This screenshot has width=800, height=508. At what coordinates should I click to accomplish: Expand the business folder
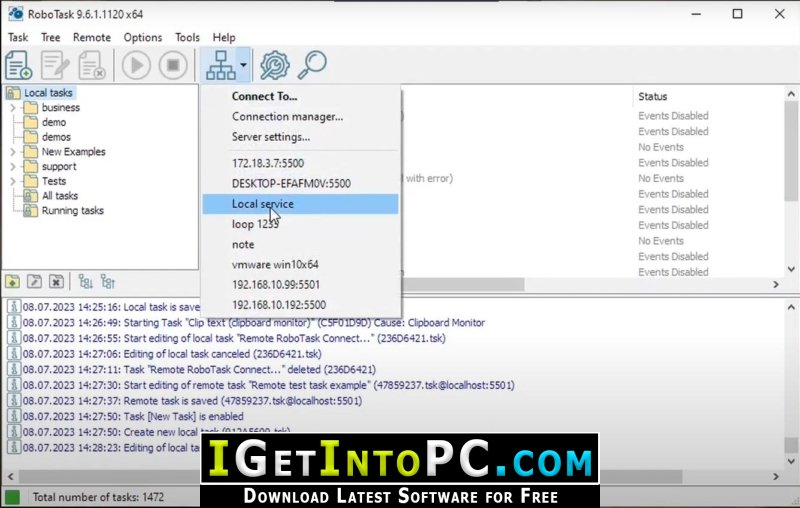click(13, 108)
